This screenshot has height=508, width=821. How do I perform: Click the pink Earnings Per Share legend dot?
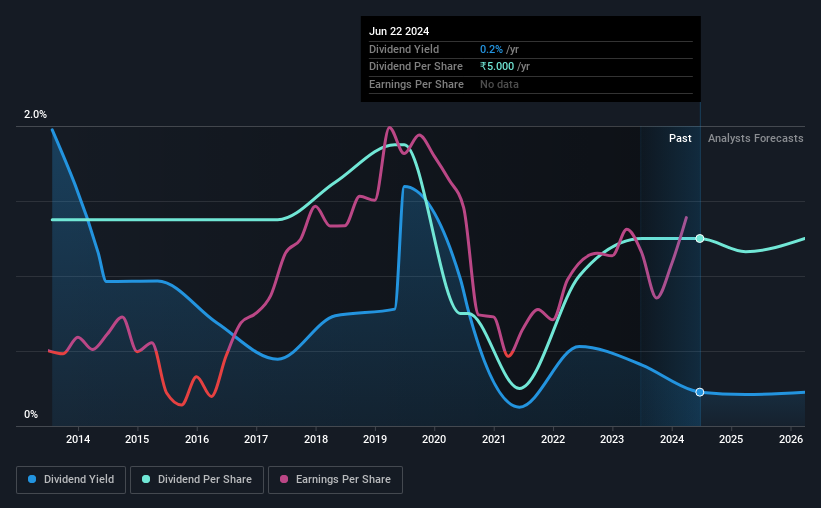[x=284, y=479]
